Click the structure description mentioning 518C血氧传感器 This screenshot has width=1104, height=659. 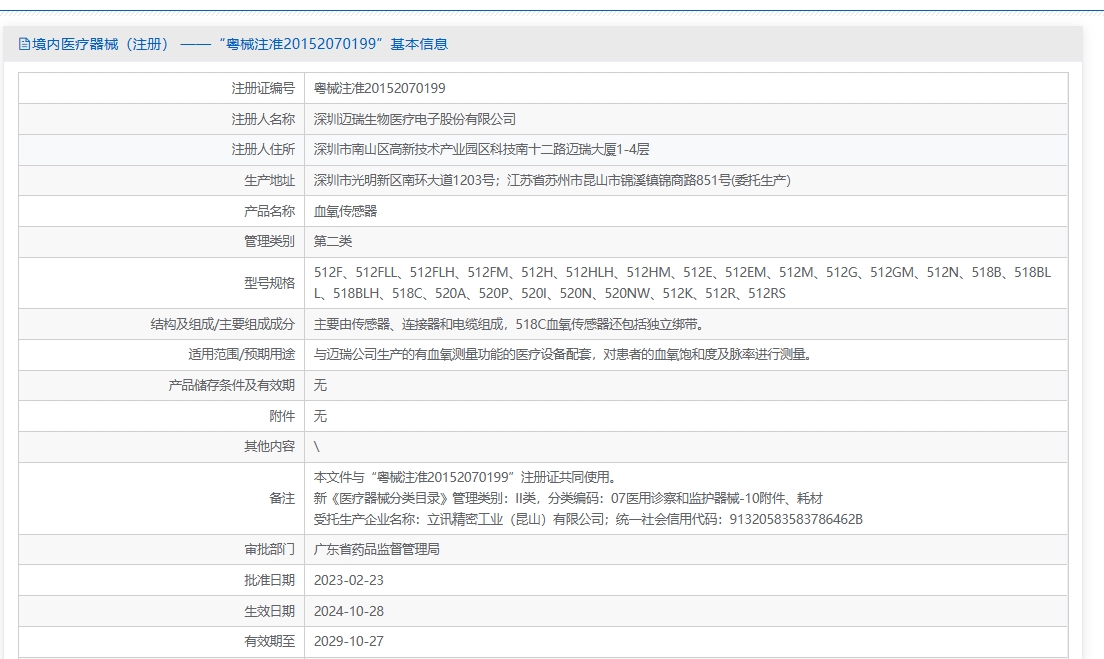[509, 324]
